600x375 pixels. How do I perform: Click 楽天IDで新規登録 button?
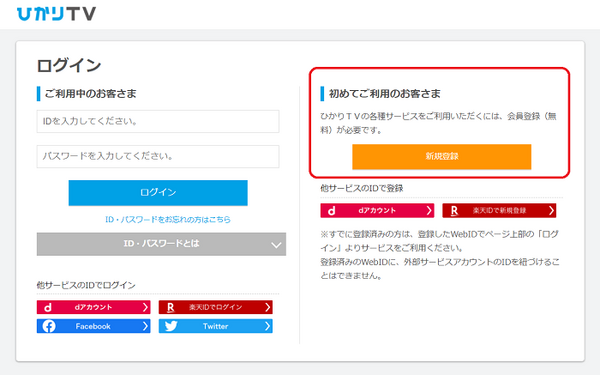click(x=499, y=210)
